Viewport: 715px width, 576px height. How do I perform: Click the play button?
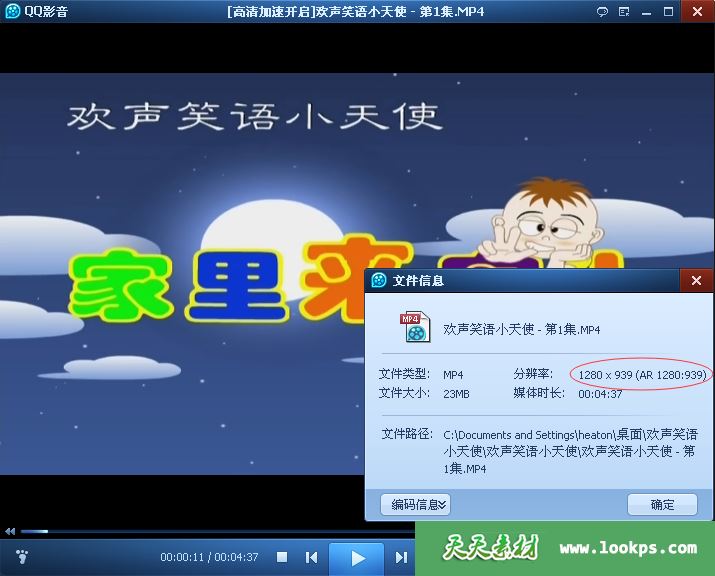pyautogui.click(x=356, y=557)
